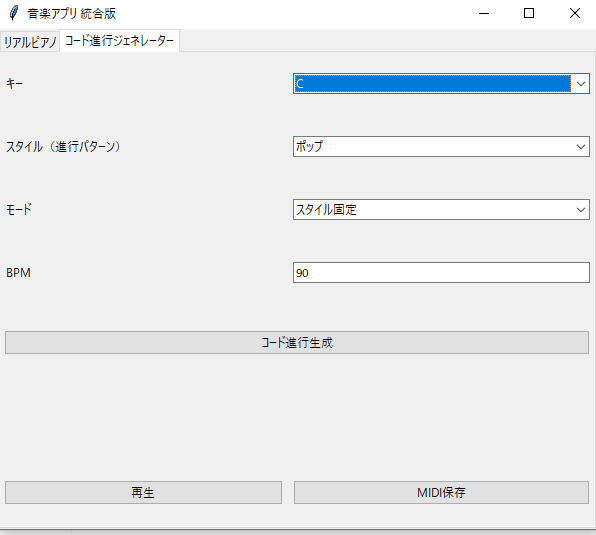Maximize the 音楽アプリ window
Screen dimensions: 596x535
(x=529, y=13)
